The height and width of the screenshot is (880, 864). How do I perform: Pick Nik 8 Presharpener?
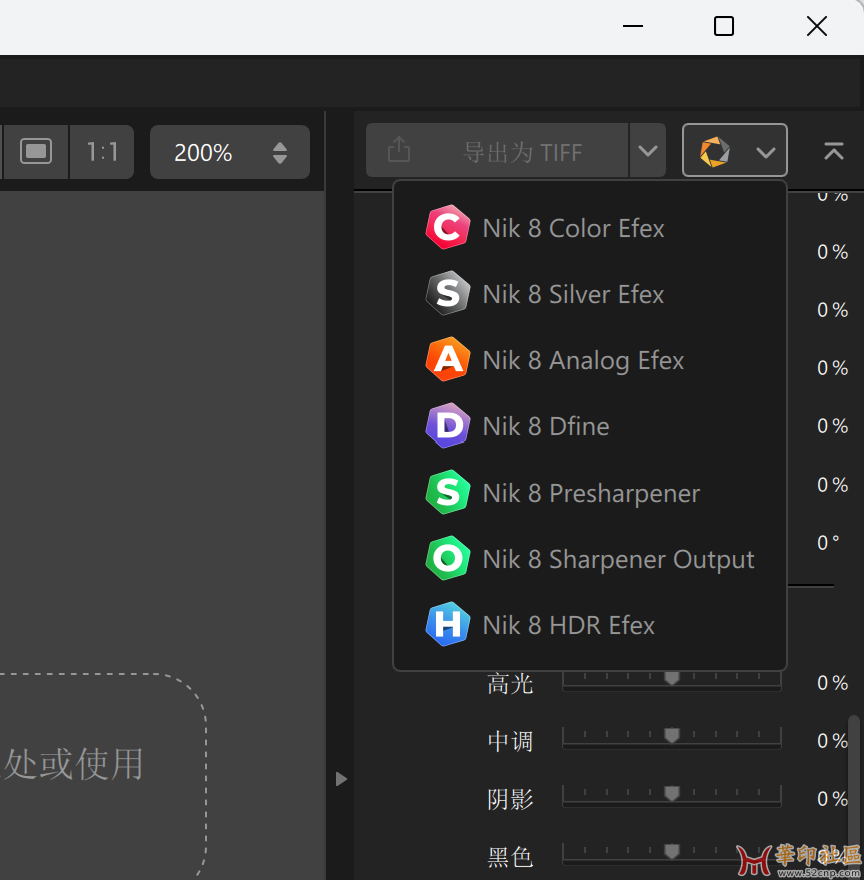click(589, 493)
